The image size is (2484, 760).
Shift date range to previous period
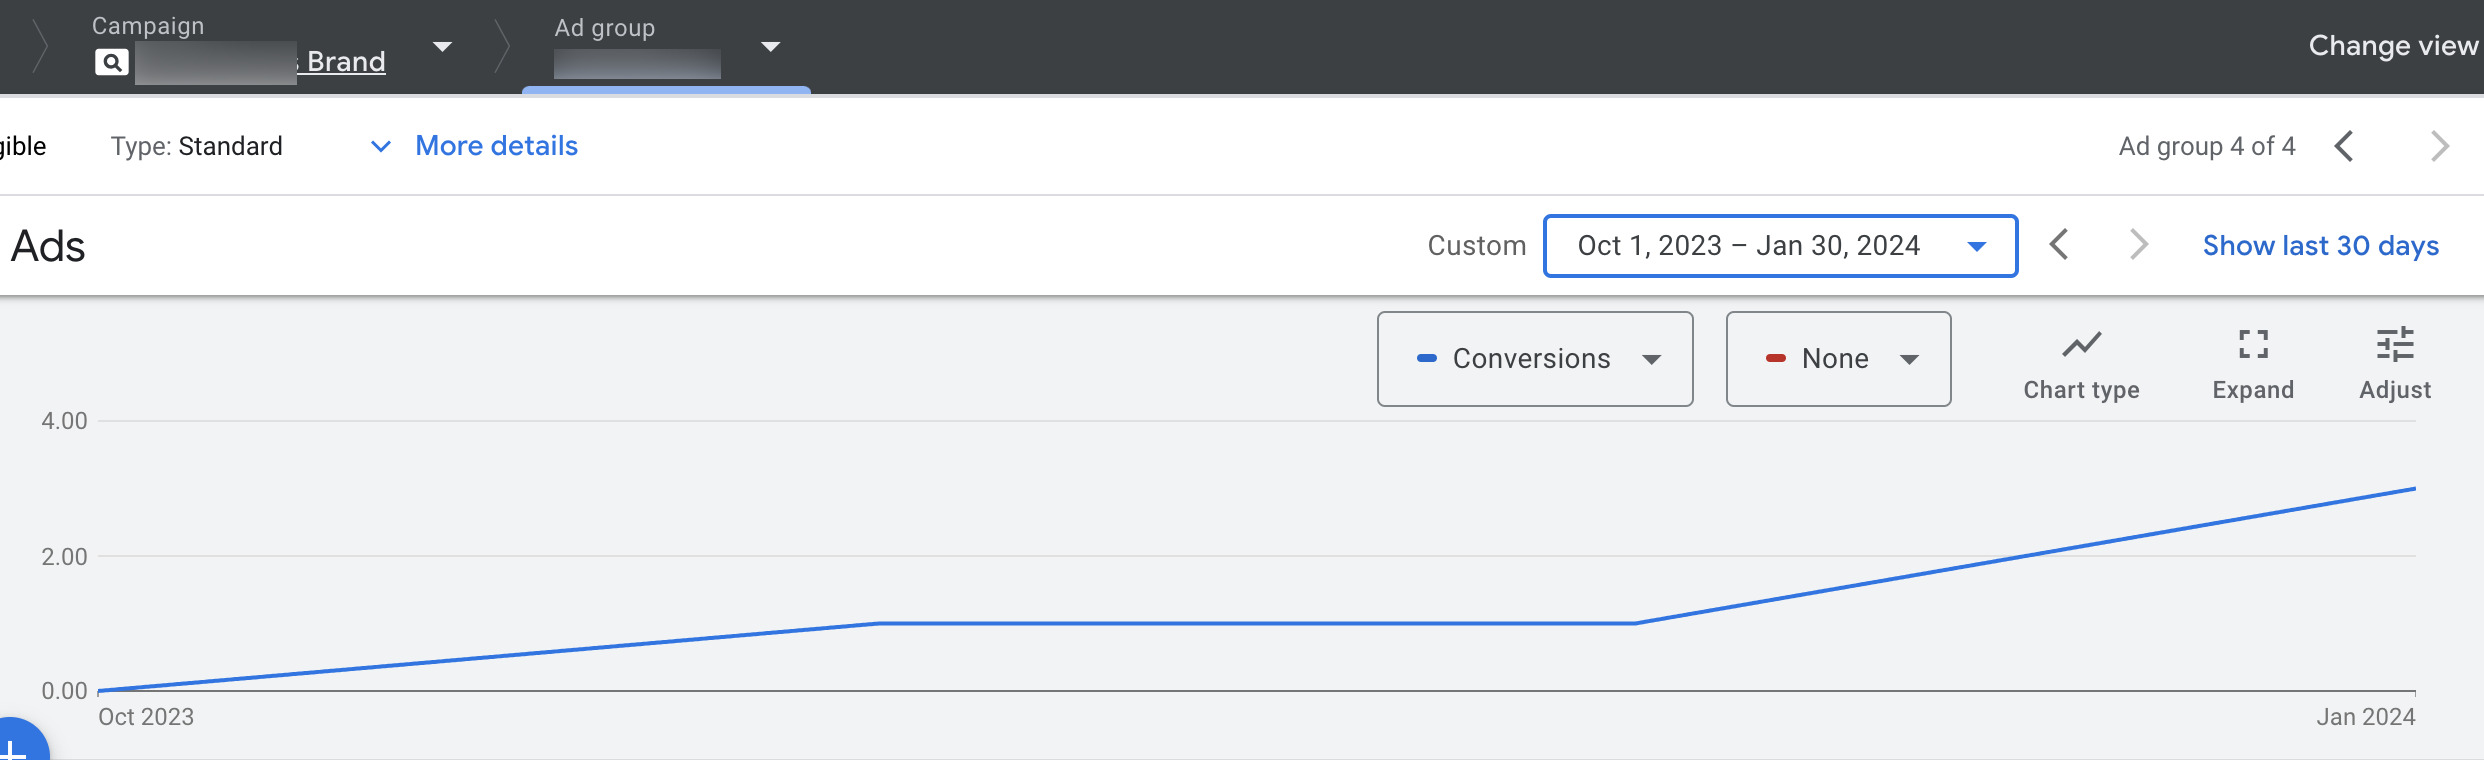[2059, 245]
